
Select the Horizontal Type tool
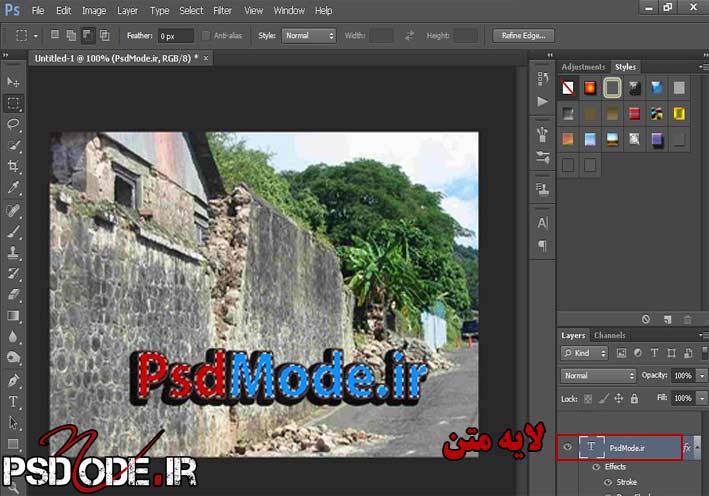coord(13,402)
